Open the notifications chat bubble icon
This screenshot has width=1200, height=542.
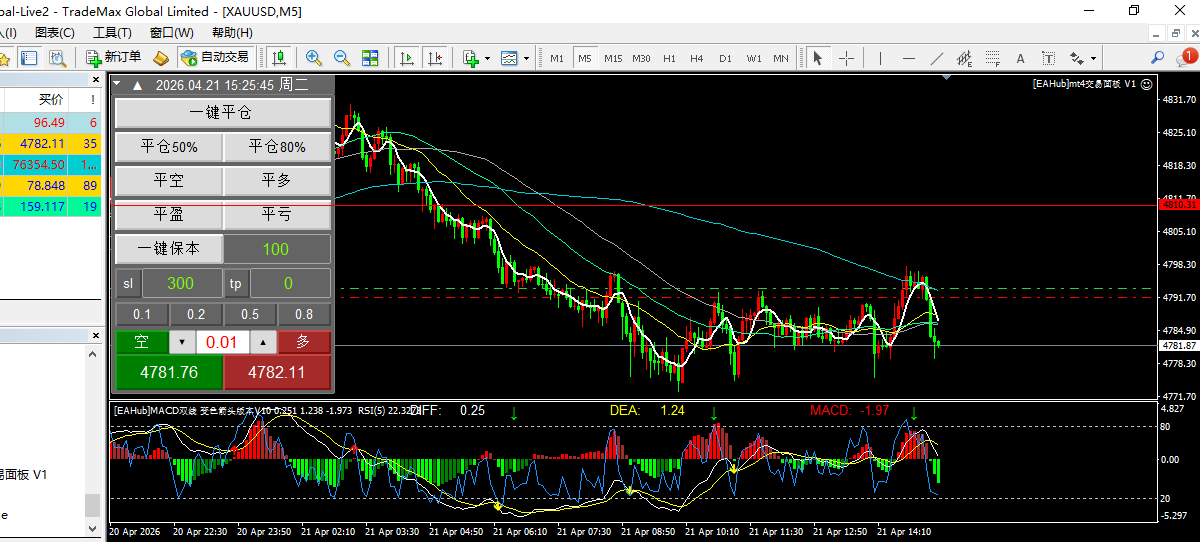coord(1186,58)
